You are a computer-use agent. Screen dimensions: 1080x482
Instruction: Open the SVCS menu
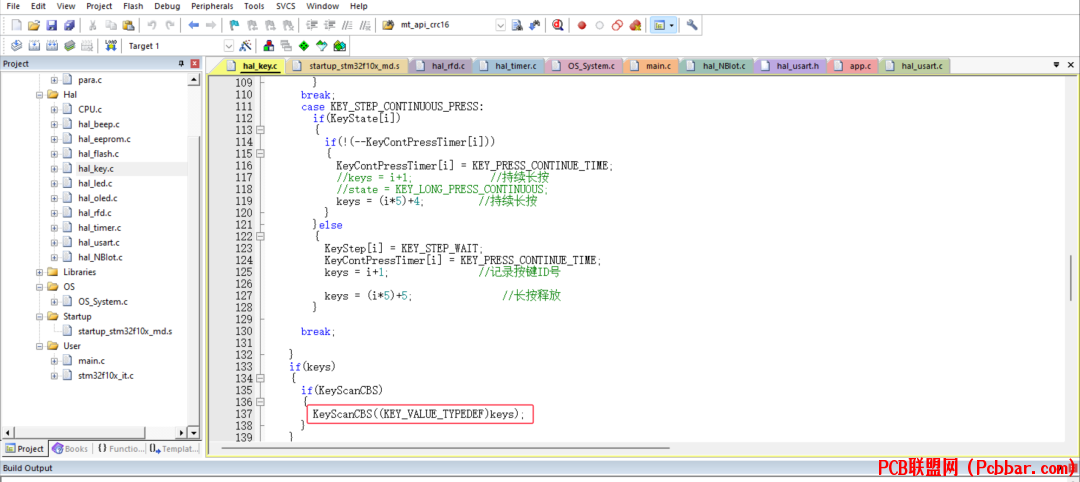tap(286, 6)
